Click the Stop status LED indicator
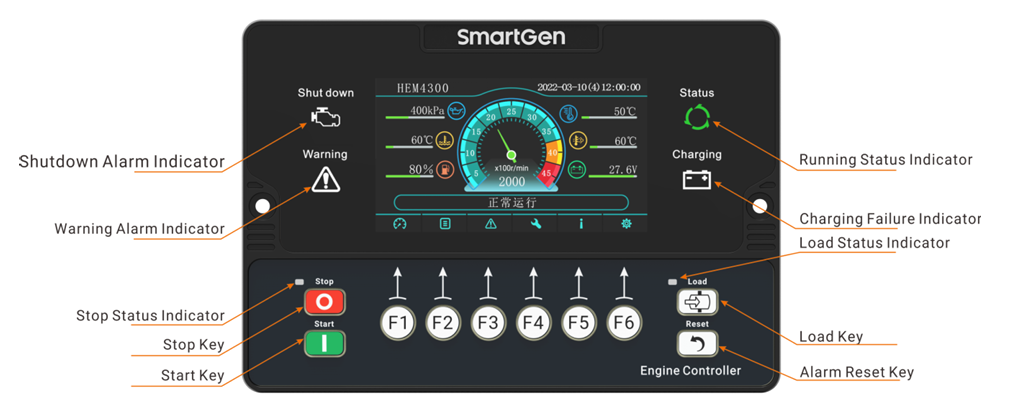Image resolution: width=1016 pixels, height=395 pixels. [299, 282]
